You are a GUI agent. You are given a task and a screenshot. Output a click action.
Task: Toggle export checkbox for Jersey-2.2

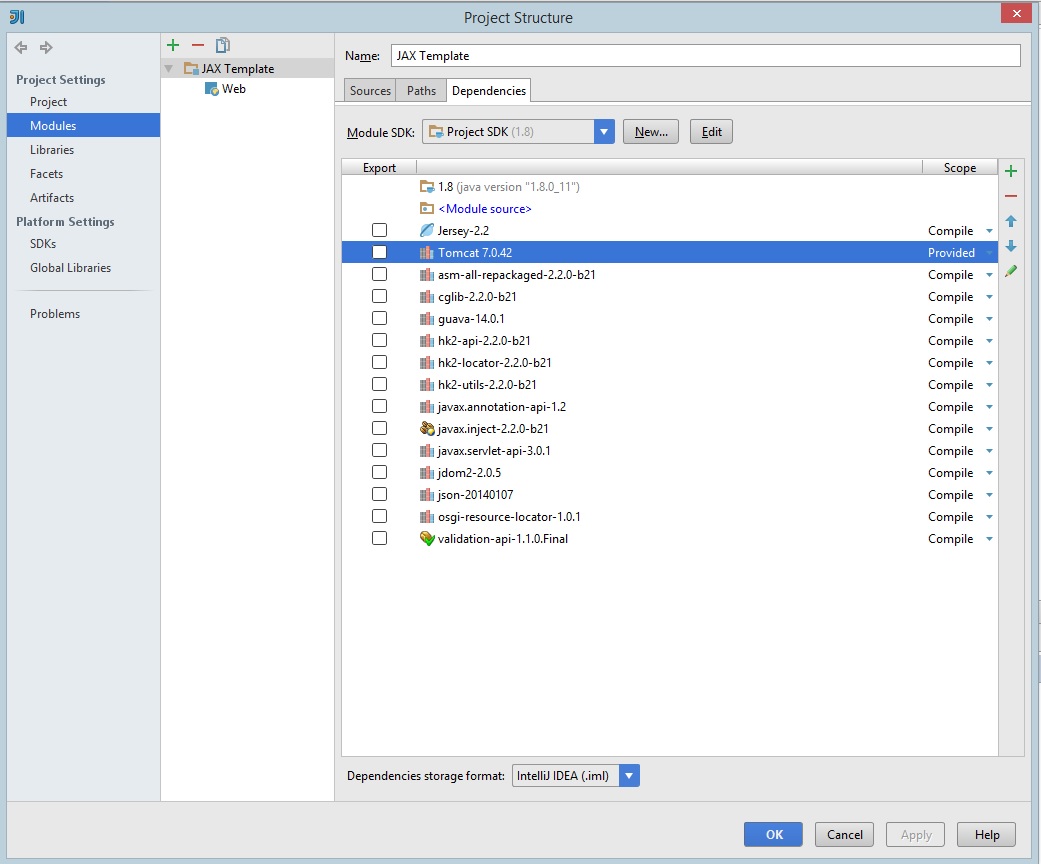pos(379,230)
